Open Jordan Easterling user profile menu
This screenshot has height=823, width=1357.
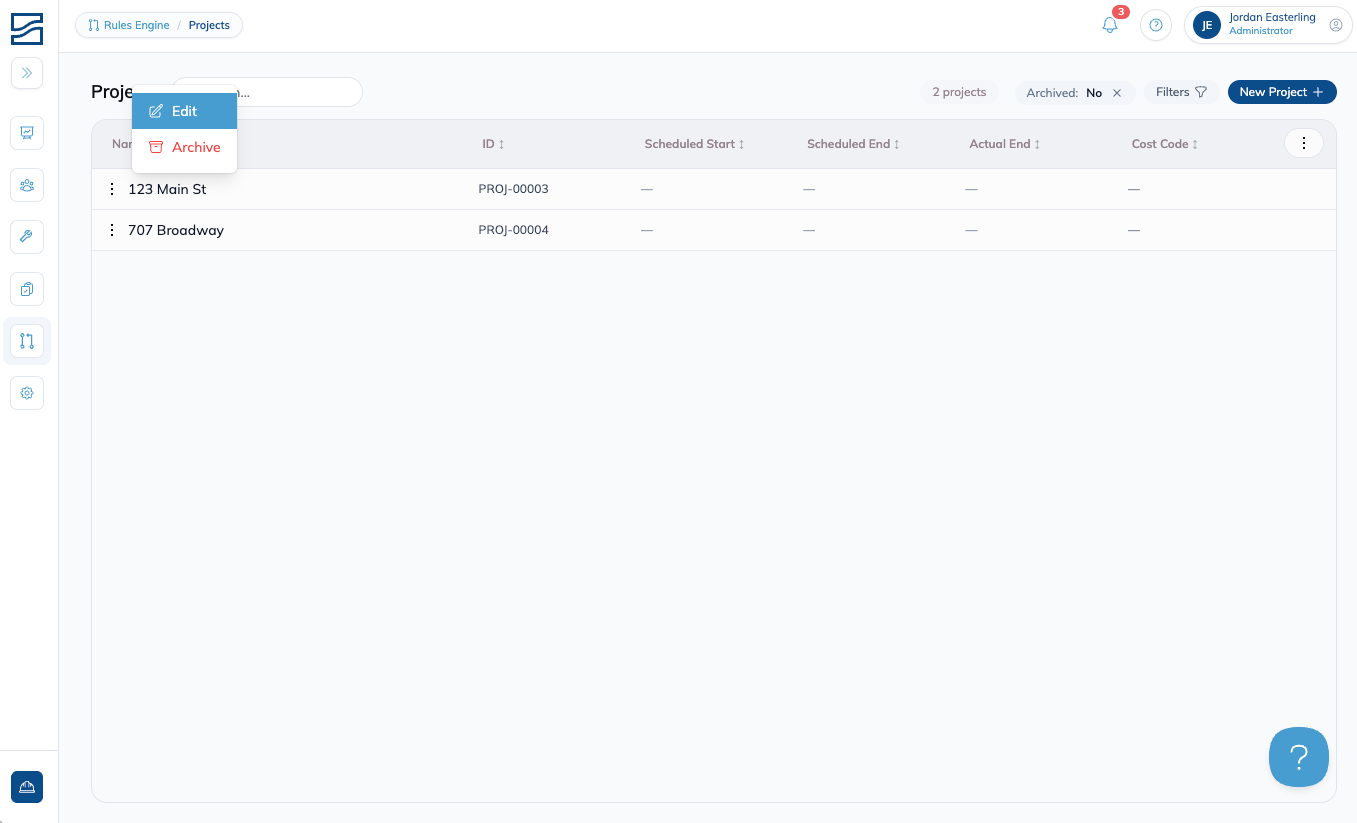[1267, 25]
